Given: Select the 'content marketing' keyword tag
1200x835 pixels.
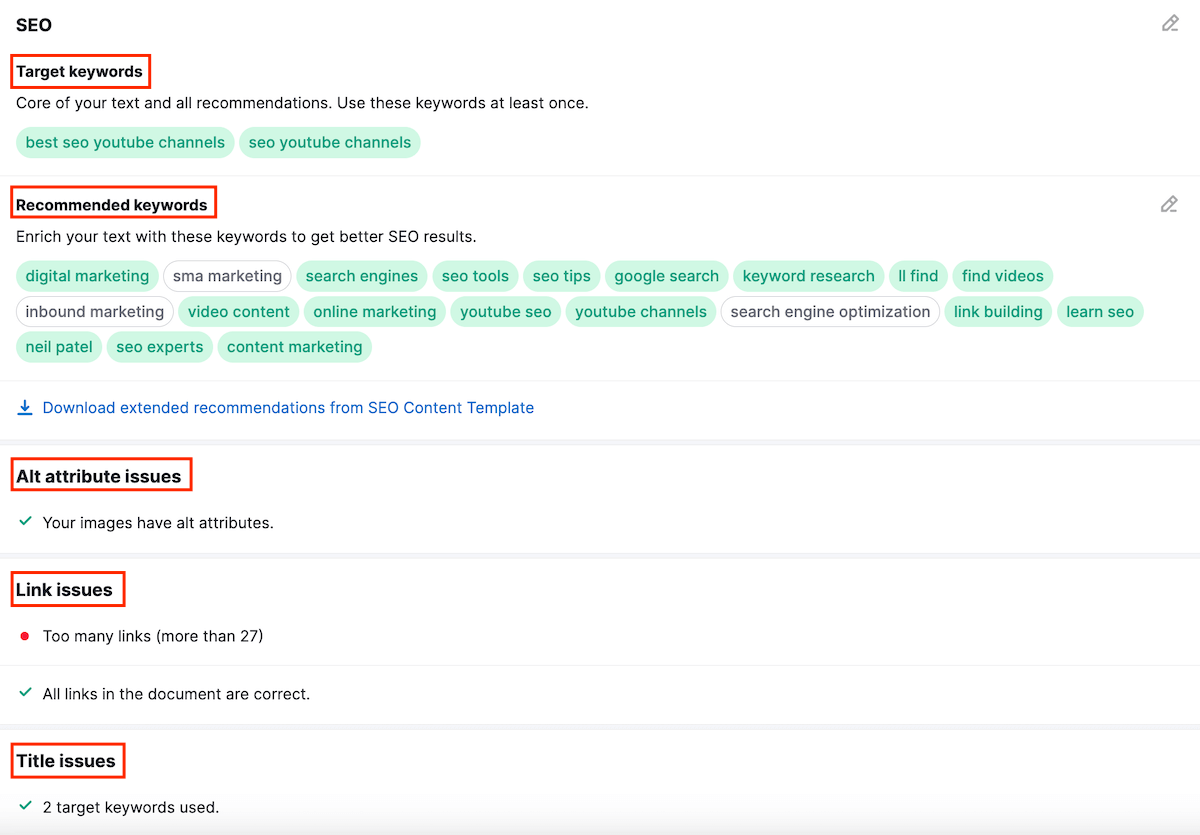Looking at the screenshot, I should [x=295, y=347].
